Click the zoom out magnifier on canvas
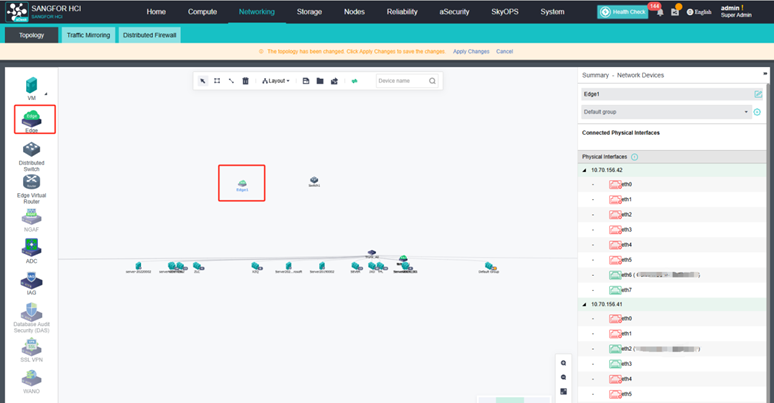Image resolution: width=774 pixels, height=403 pixels. 563,377
